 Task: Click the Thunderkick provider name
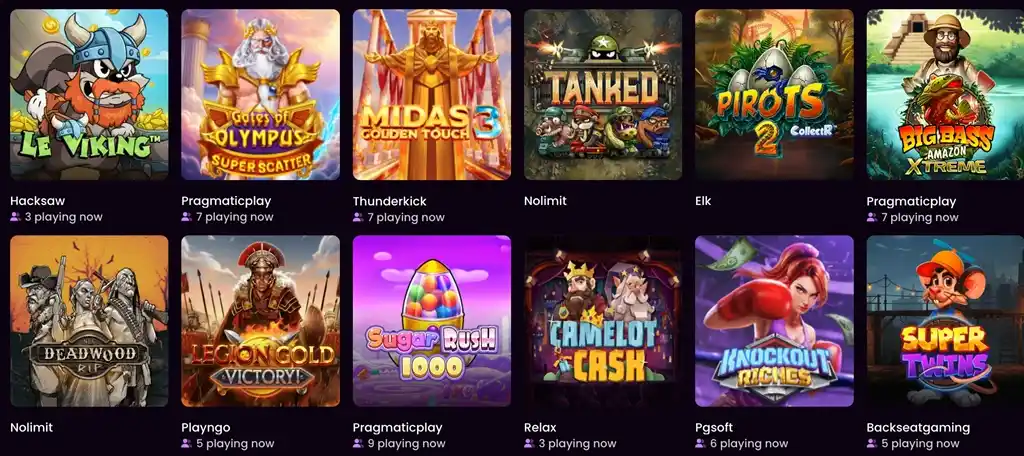pyautogui.click(x=389, y=201)
